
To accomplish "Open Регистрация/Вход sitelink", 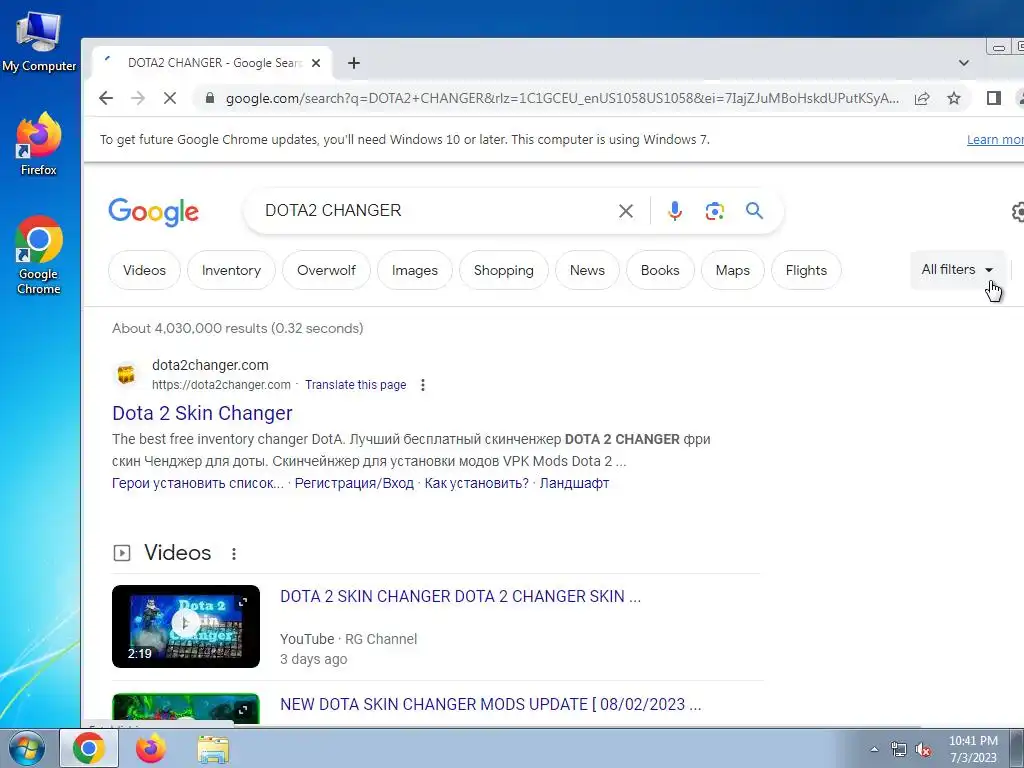I will click(354, 483).
